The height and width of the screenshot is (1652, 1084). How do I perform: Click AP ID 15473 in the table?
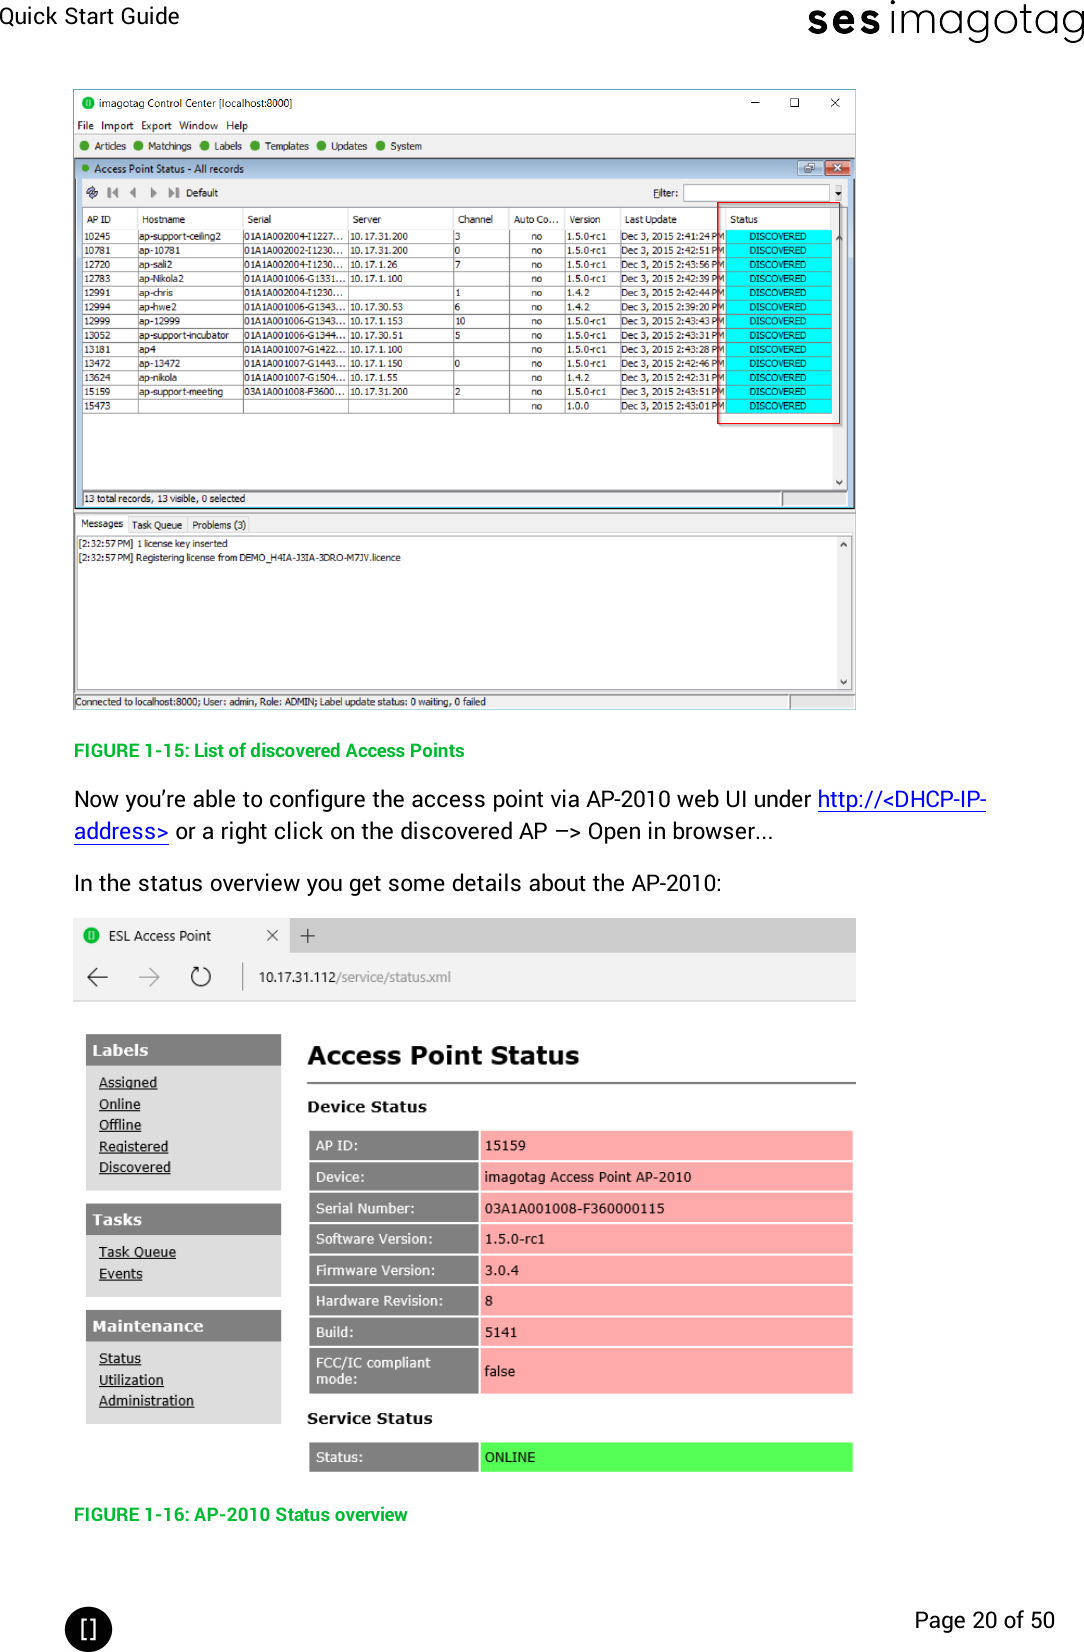tap(97, 406)
